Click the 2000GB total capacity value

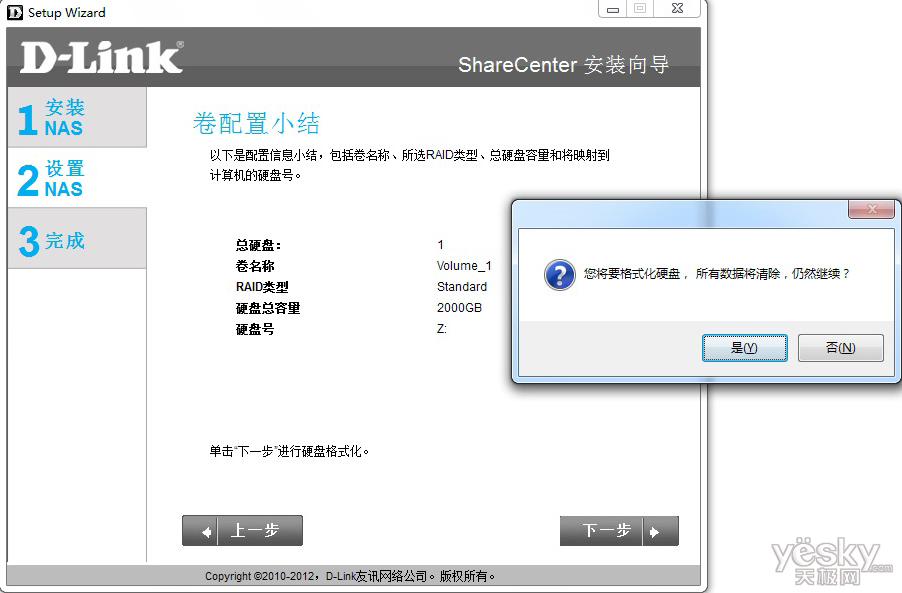(x=459, y=308)
